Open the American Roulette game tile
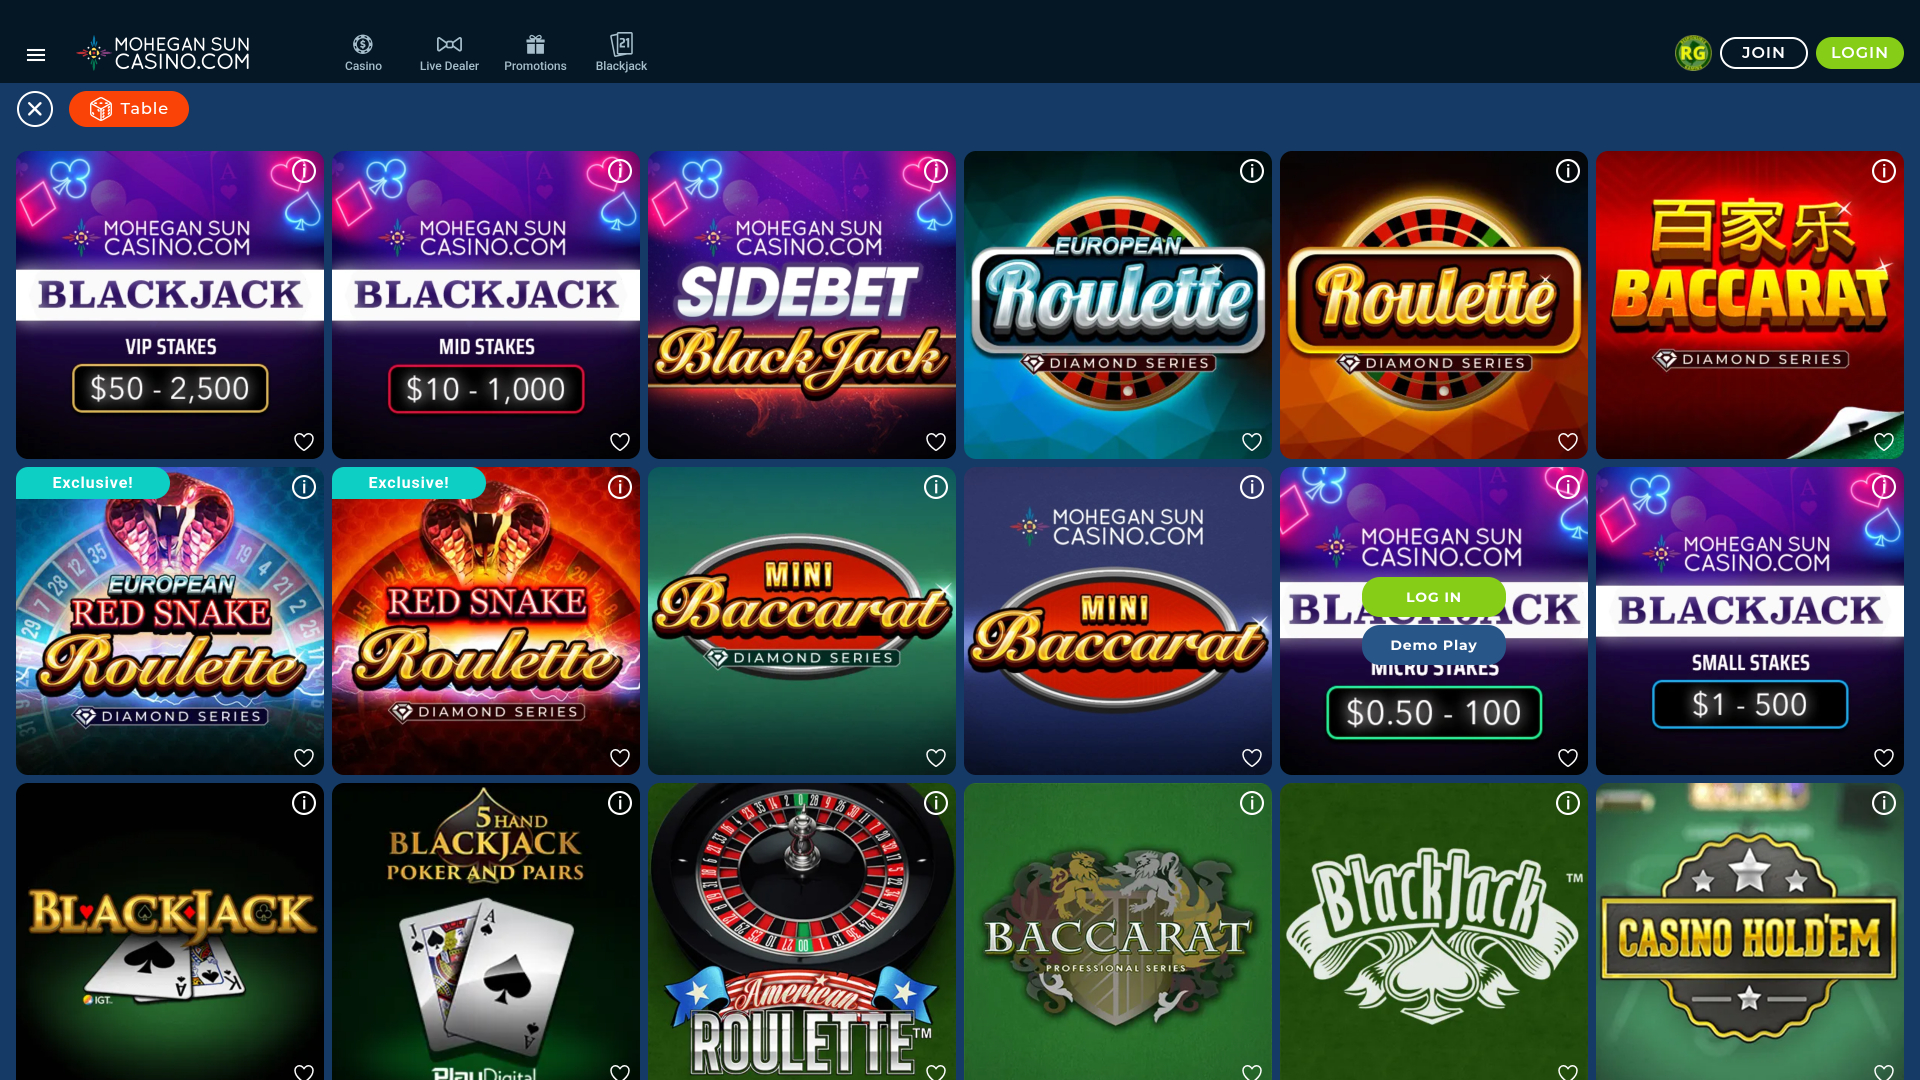Image resolution: width=1920 pixels, height=1080 pixels. click(802, 930)
